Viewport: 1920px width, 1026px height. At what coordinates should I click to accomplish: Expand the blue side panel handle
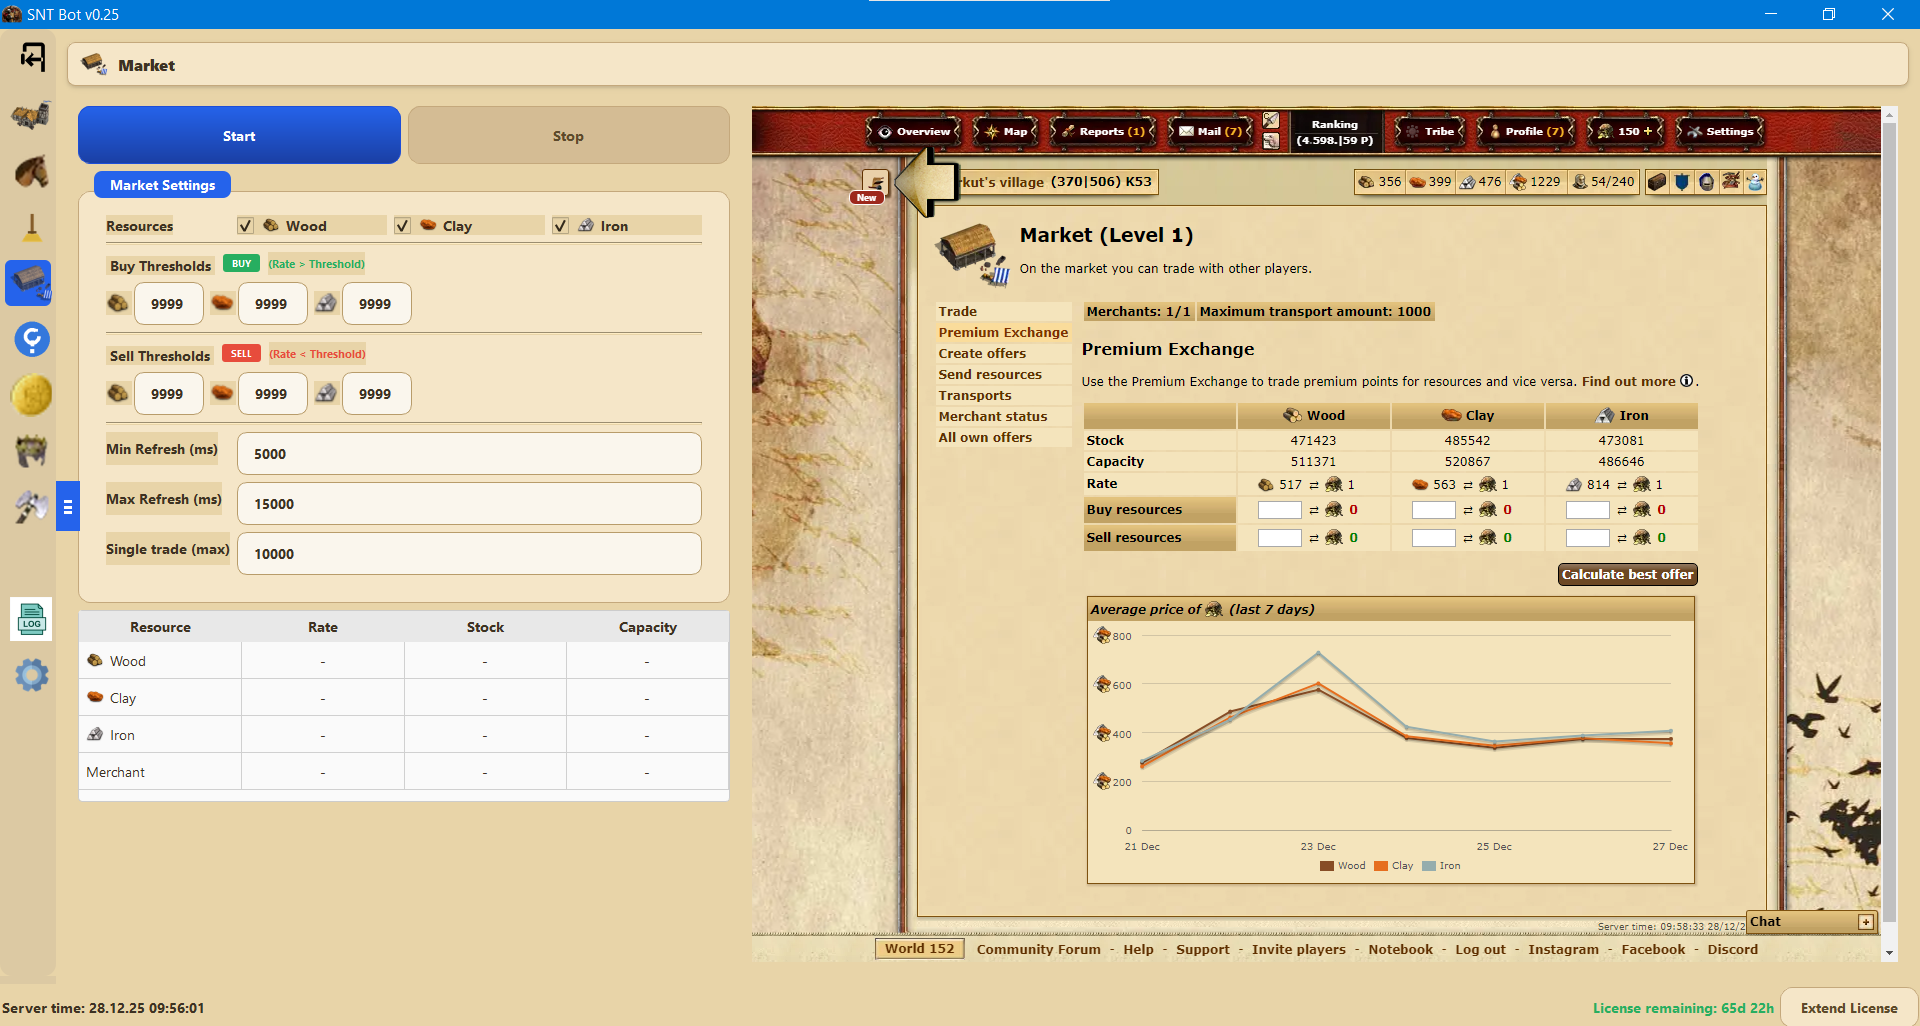68,507
